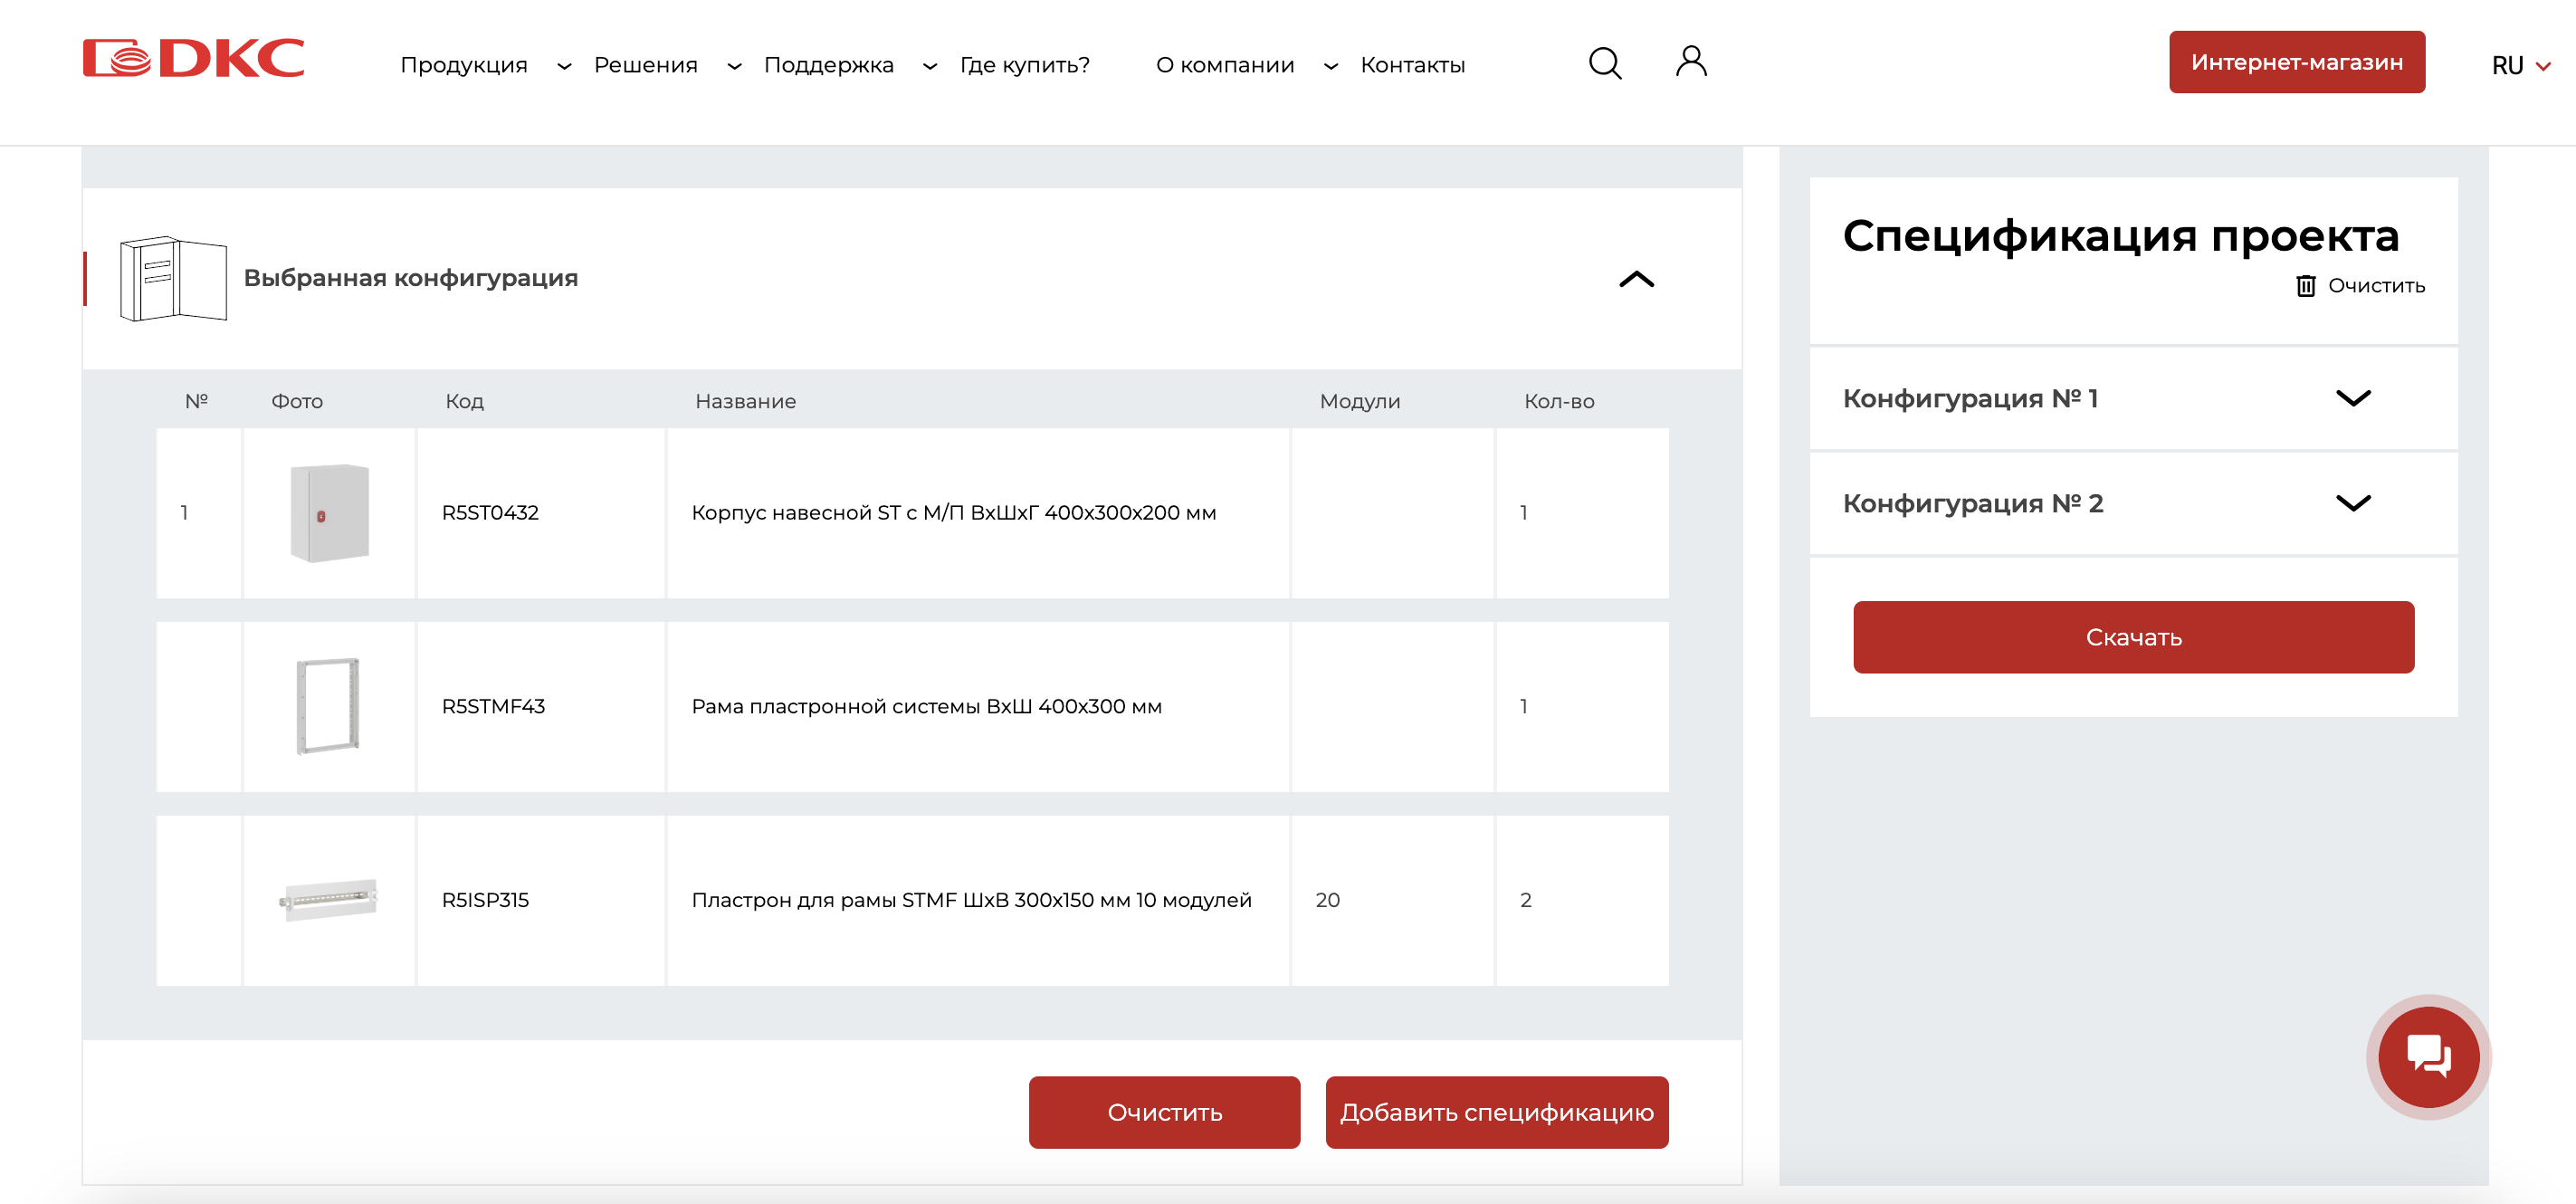Click the name Пластрон для рамы STMF
Screen dimensions: 2576x1204
[x=971, y=900]
